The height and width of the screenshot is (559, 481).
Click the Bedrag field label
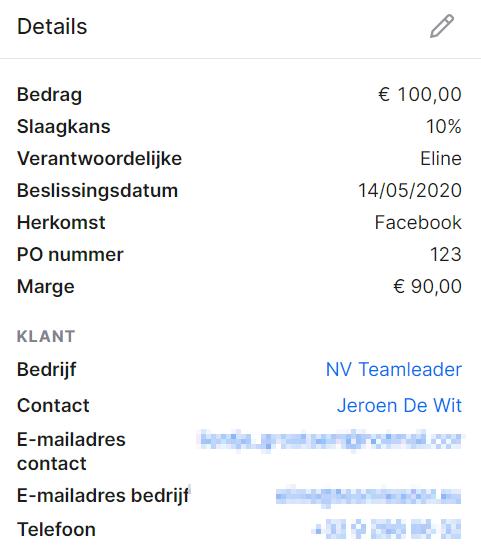[50, 95]
